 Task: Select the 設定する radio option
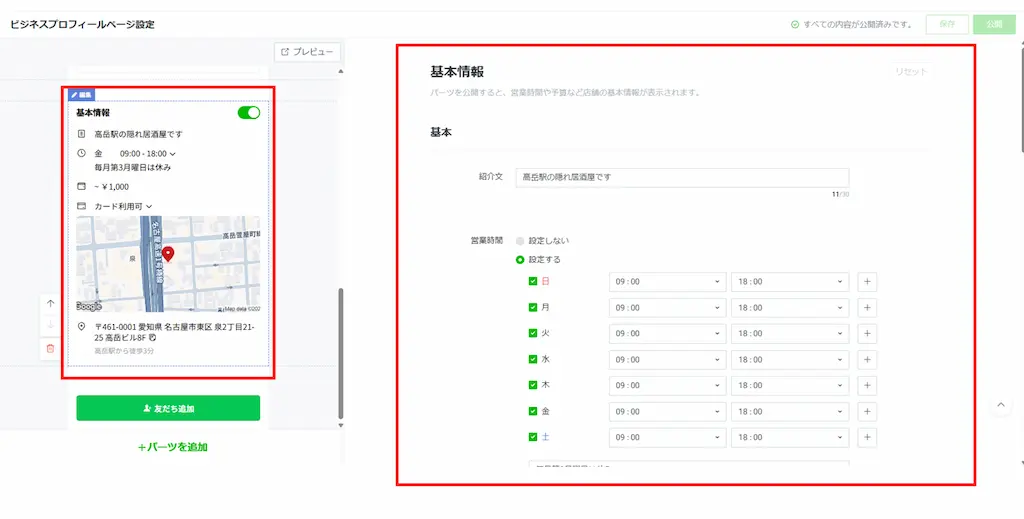pyautogui.click(x=520, y=260)
